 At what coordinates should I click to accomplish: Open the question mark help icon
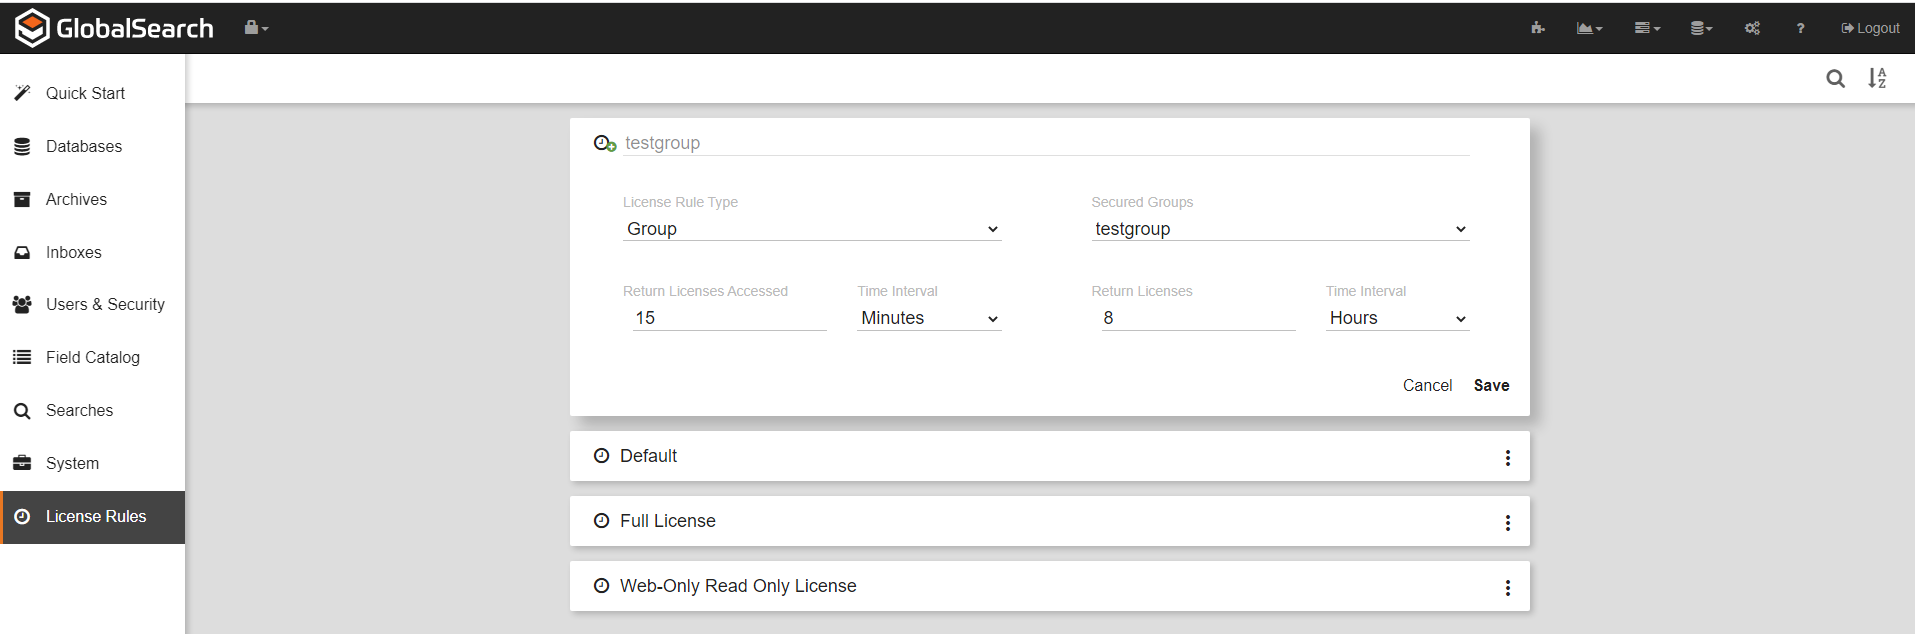pyautogui.click(x=1800, y=28)
